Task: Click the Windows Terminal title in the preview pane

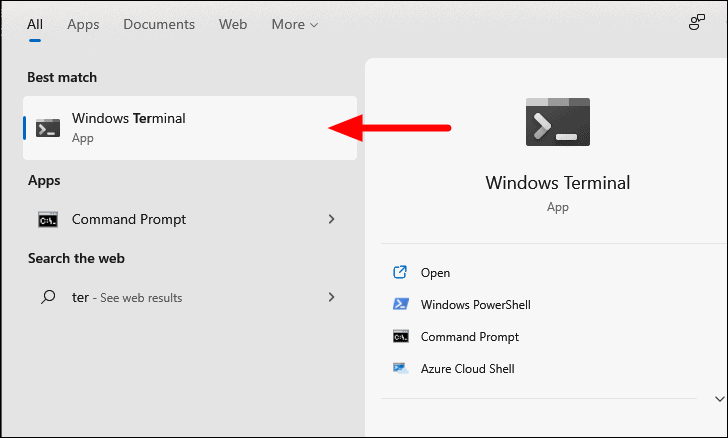Action: (x=557, y=183)
